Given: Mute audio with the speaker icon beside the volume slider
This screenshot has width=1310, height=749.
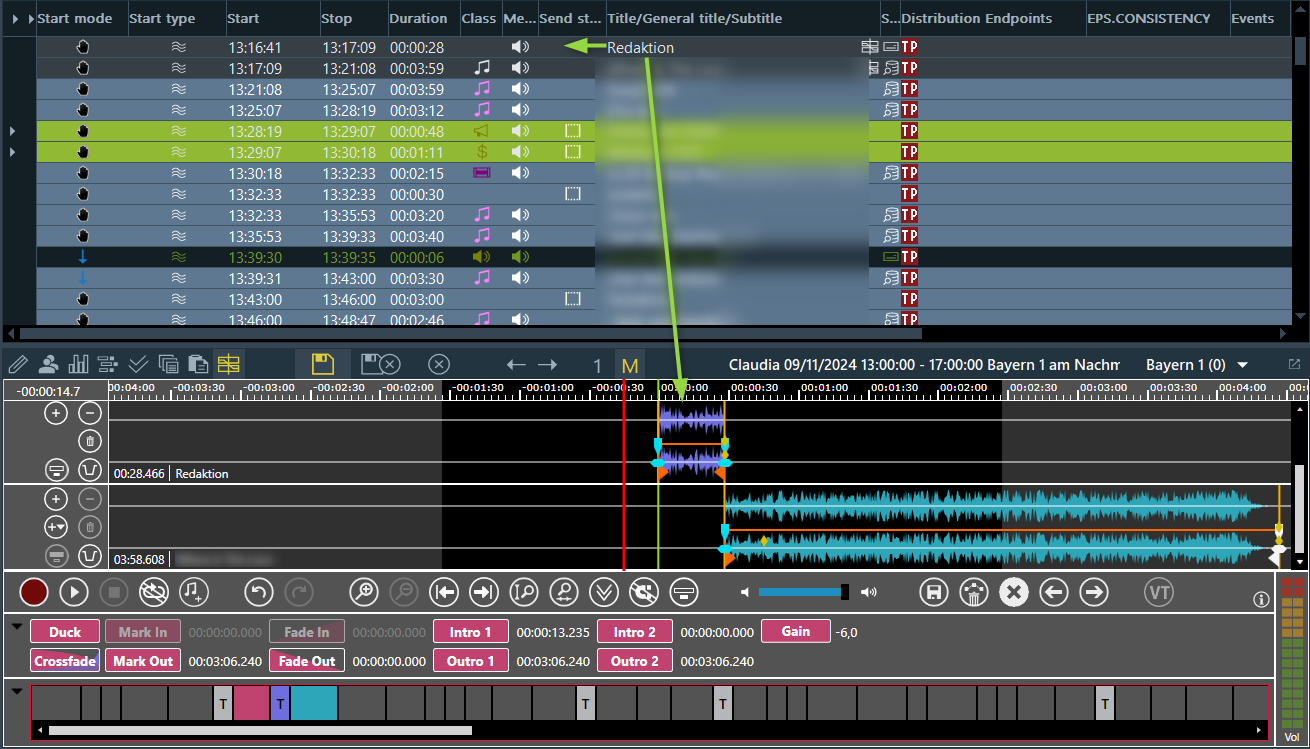Looking at the screenshot, I should 868,592.
